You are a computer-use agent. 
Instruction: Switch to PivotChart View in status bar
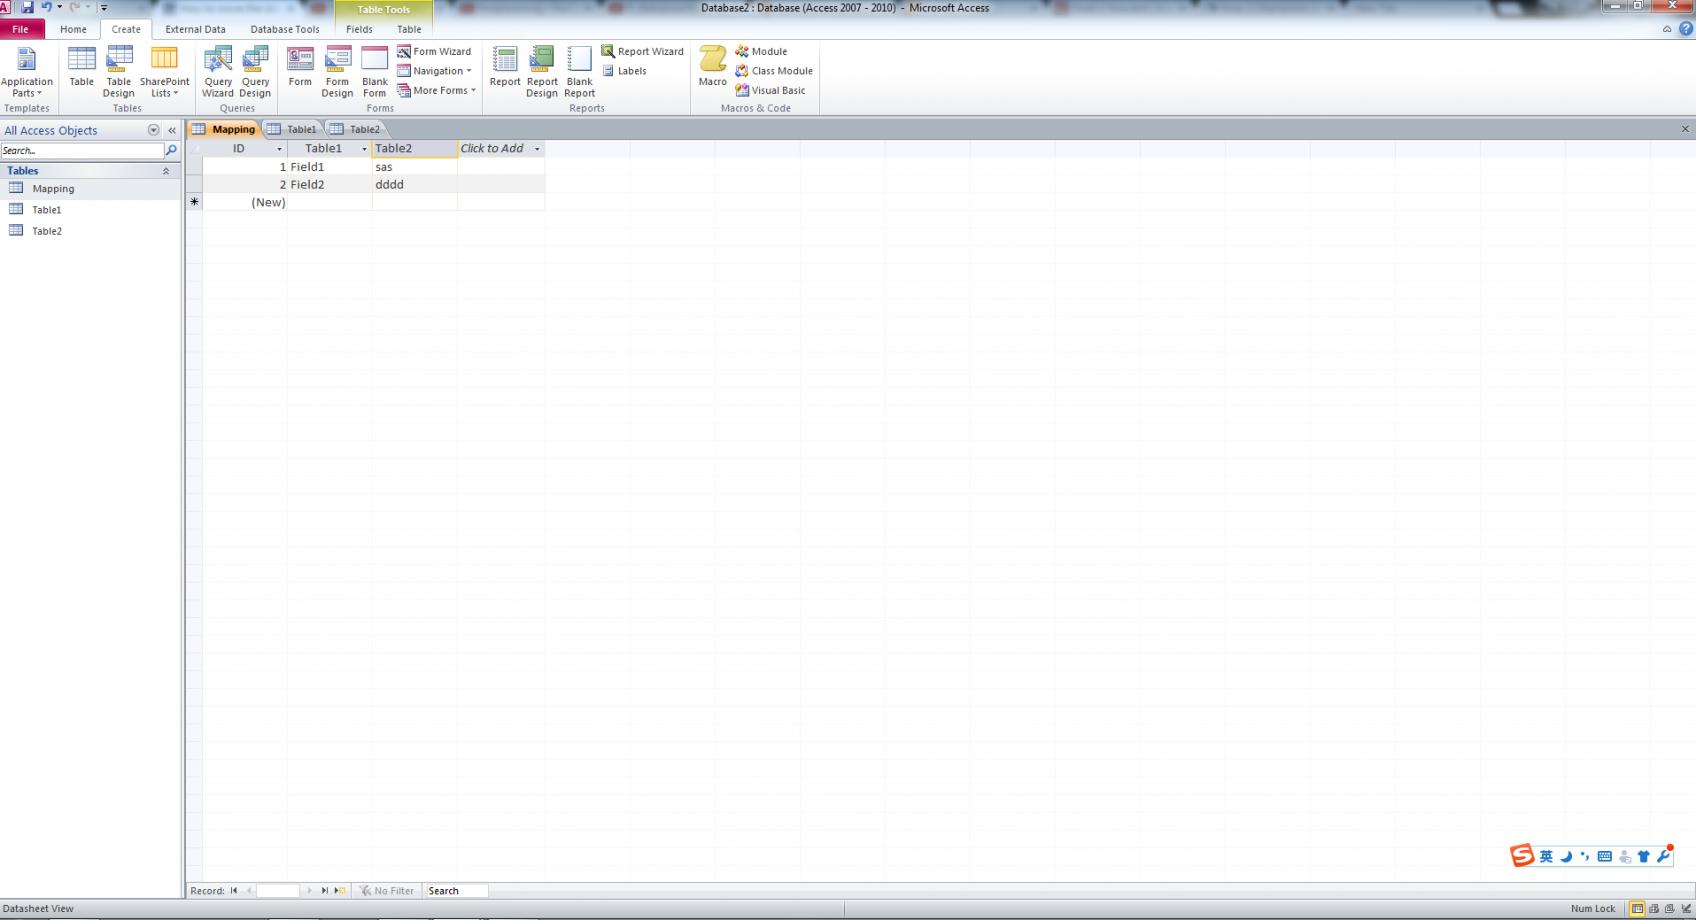coord(1669,908)
